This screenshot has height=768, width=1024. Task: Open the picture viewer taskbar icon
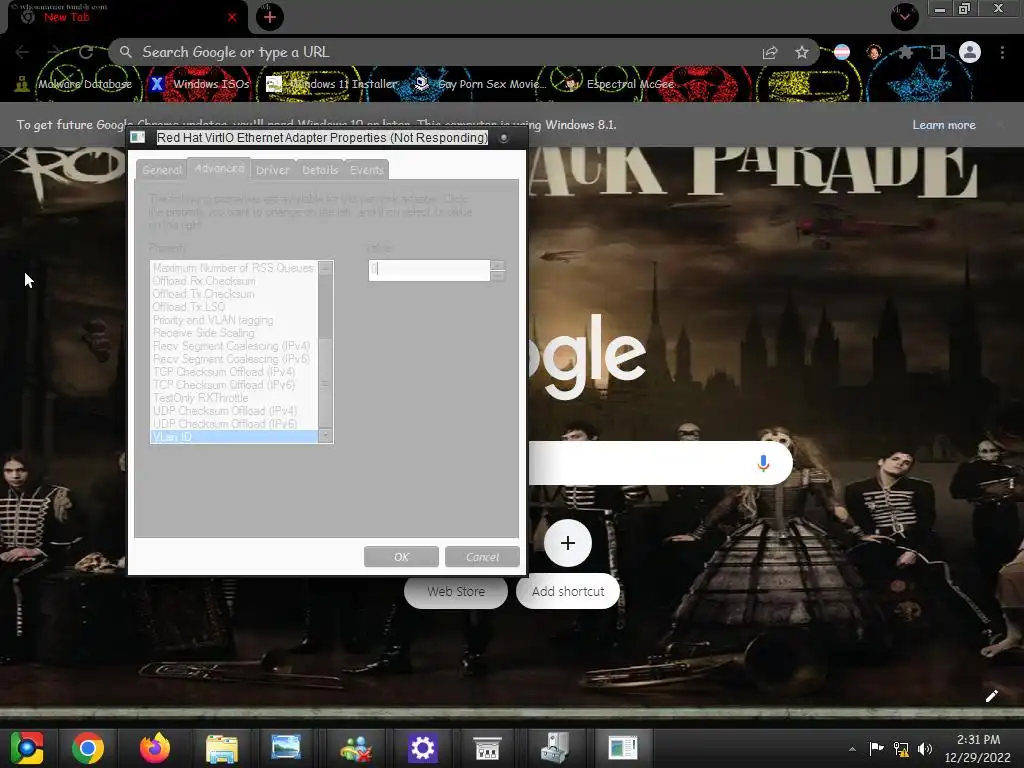286,747
